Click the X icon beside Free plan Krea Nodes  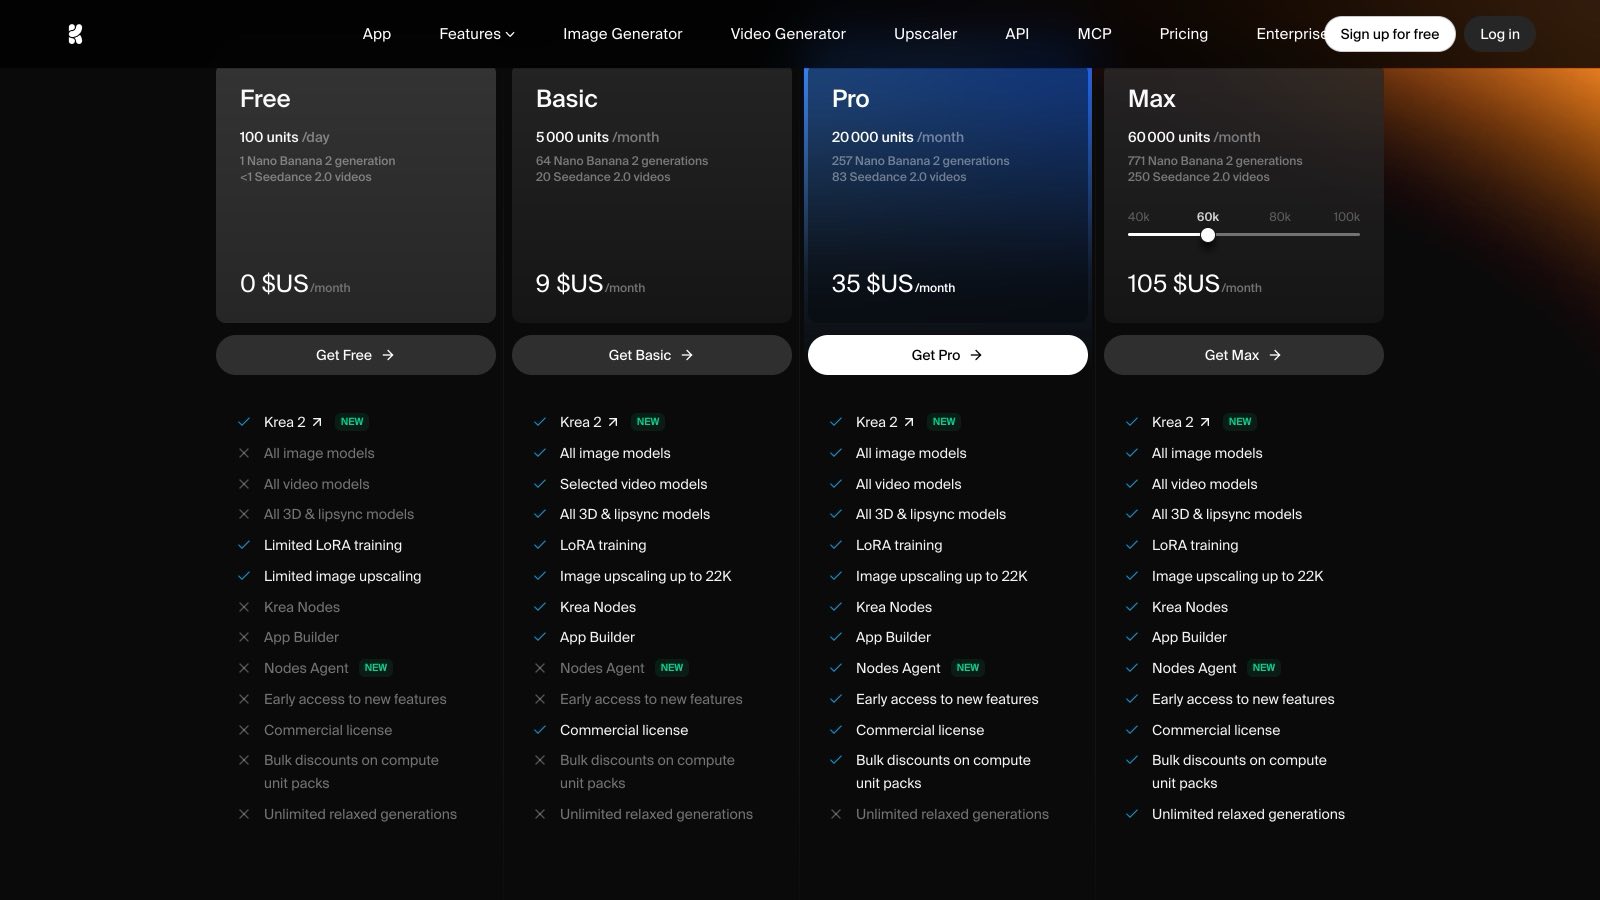pyautogui.click(x=244, y=607)
